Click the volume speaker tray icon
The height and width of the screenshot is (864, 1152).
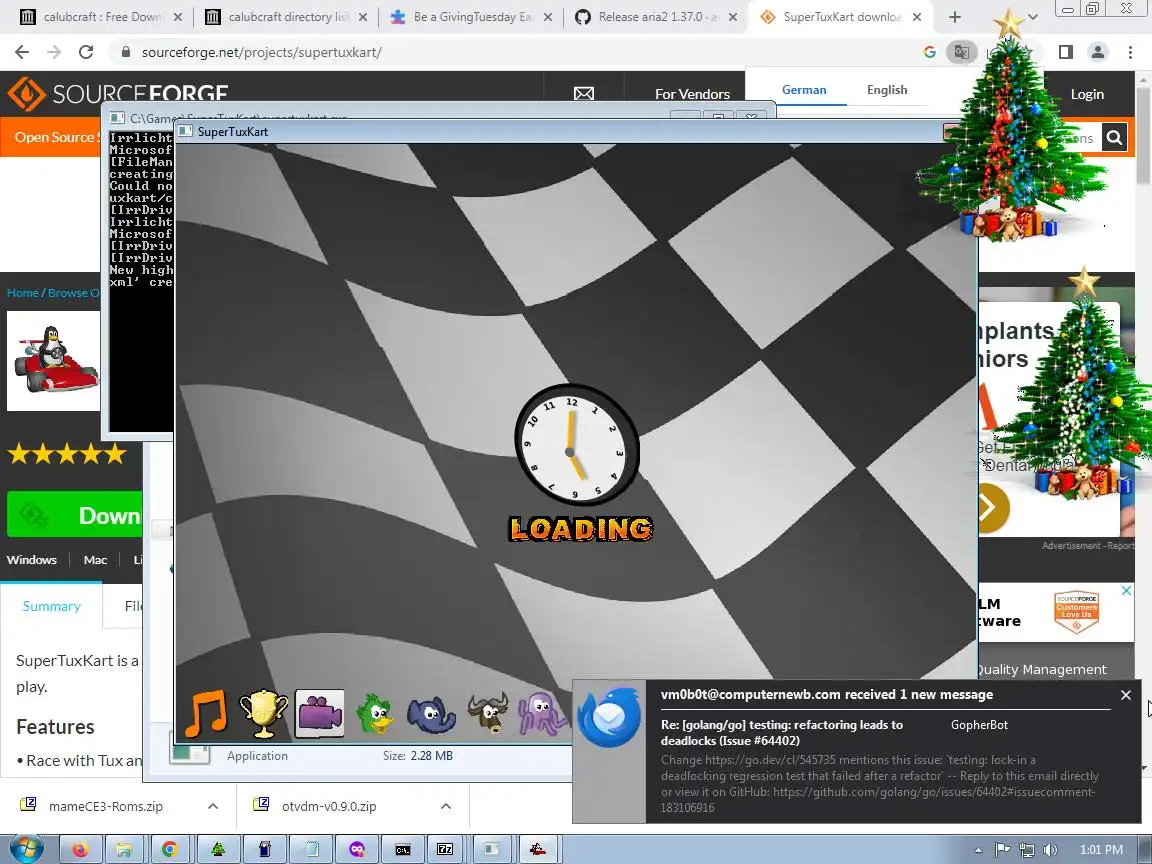click(x=1051, y=850)
